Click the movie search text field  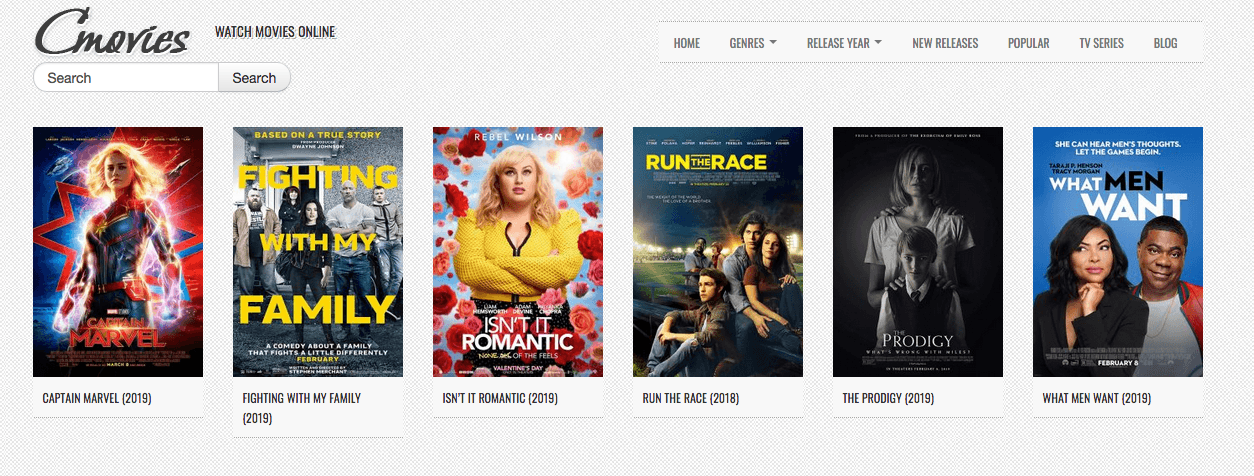pyautogui.click(x=126, y=78)
